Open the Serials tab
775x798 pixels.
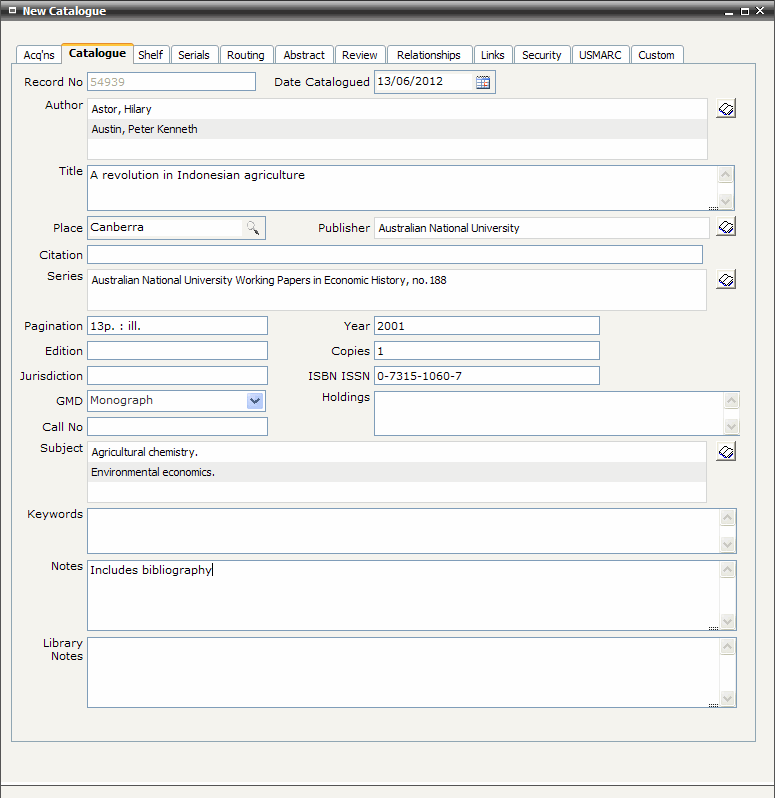194,55
